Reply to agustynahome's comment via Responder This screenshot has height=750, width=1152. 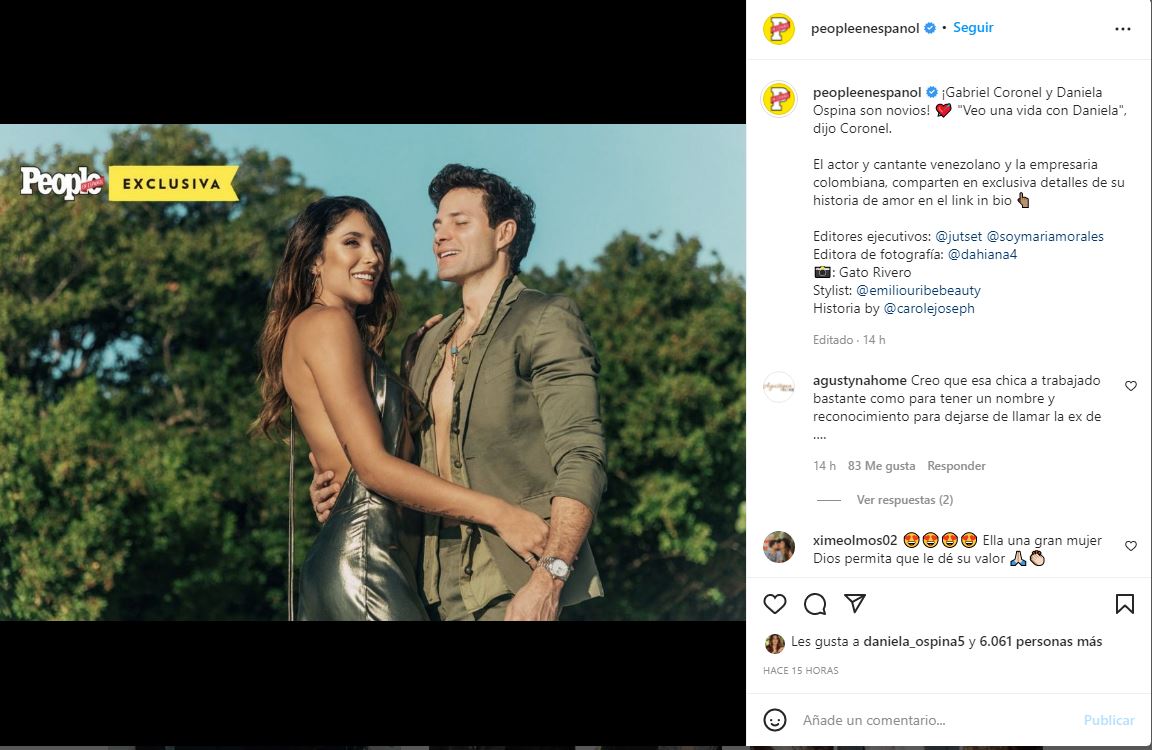956,466
